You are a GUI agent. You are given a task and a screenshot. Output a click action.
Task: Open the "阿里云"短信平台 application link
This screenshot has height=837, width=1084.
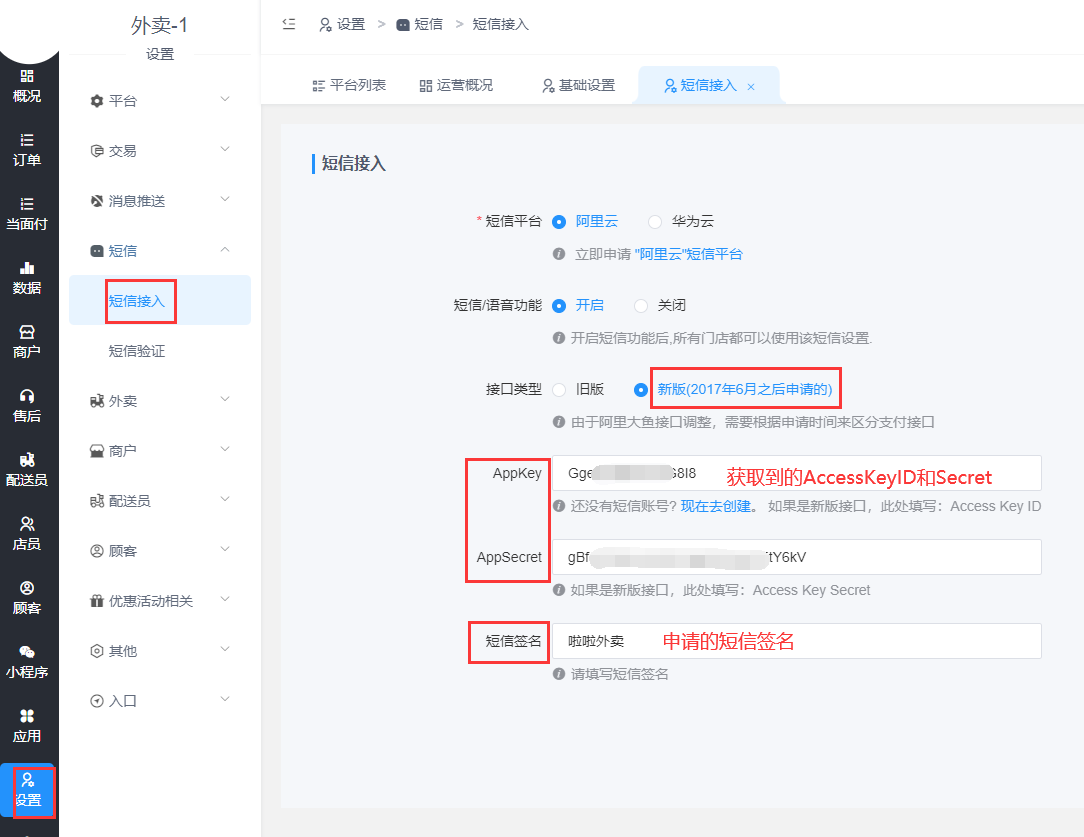coord(688,254)
